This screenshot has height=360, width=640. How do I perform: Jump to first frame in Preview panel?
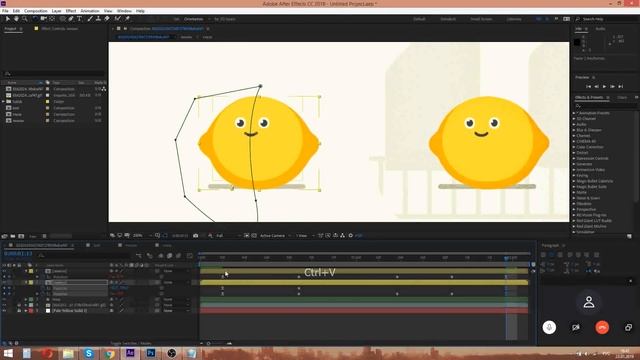[588, 87]
